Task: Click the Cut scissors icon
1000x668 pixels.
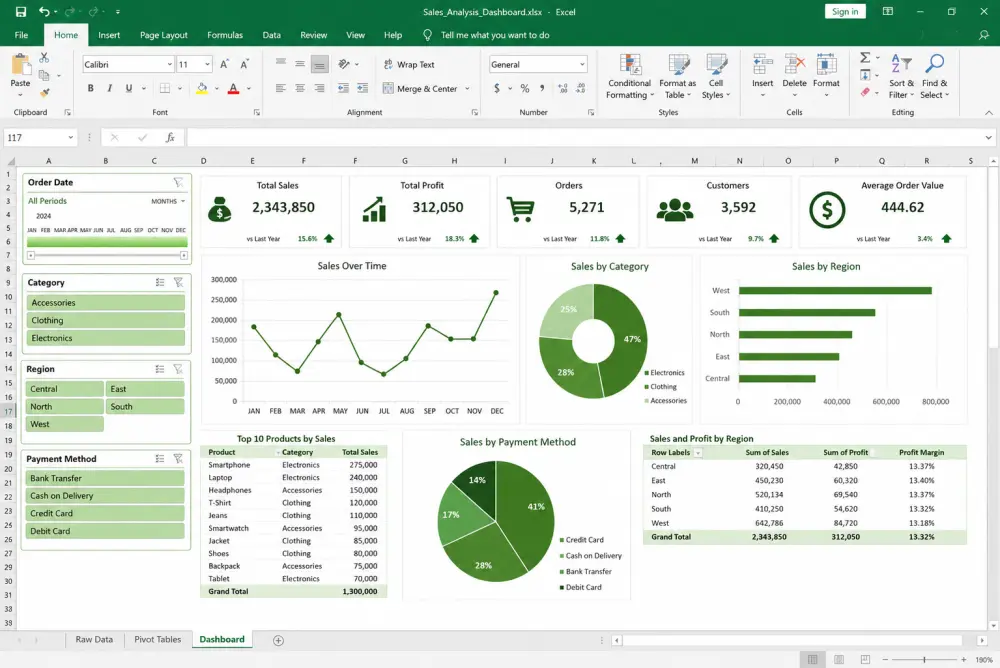Action: [x=44, y=58]
